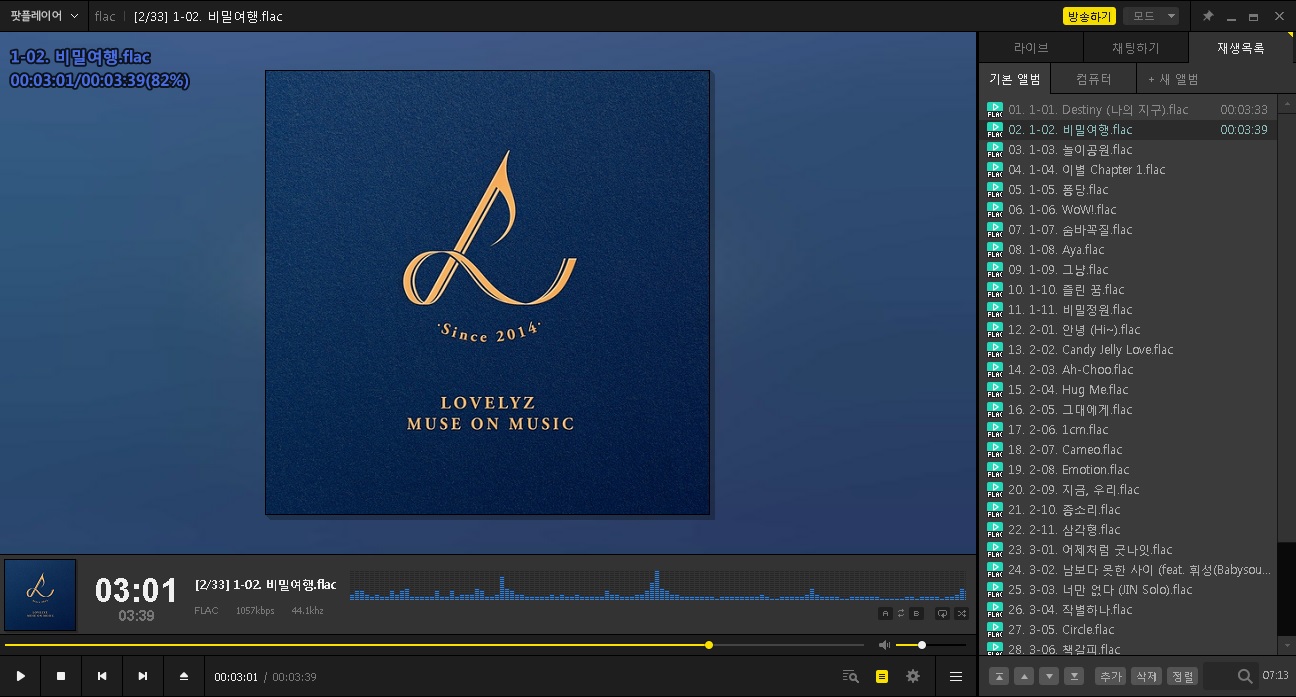
Task: Select 13. 2-02. Candy Jelly Love.flac
Action: click(x=1128, y=350)
